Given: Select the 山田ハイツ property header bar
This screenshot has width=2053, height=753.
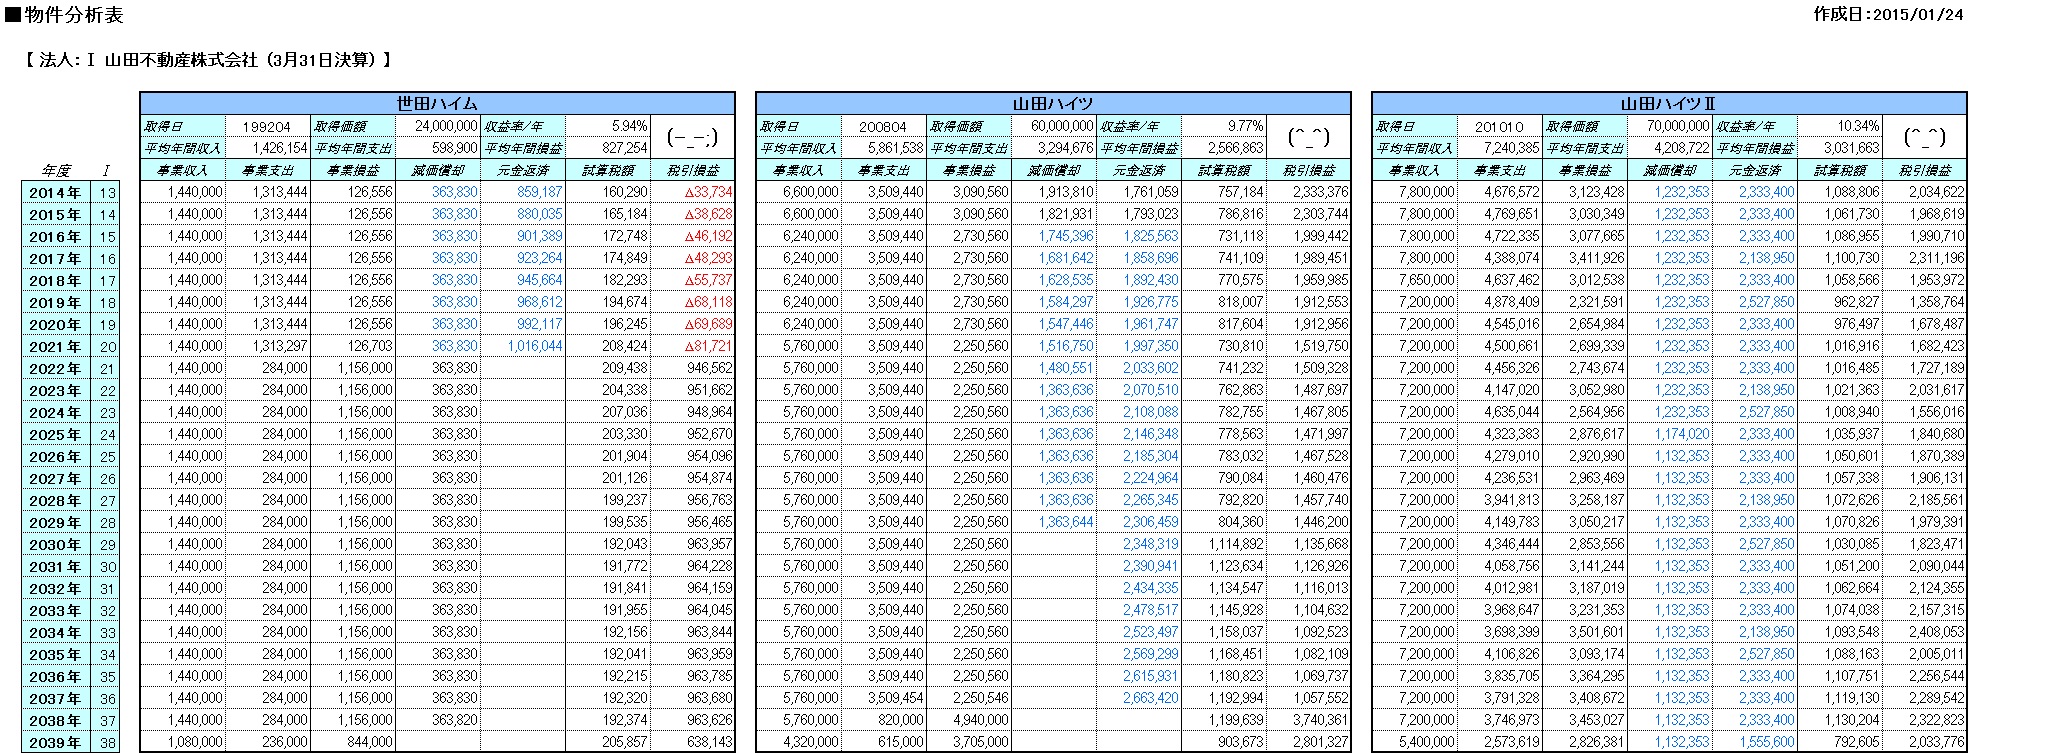Looking at the screenshot, I should [x=1053, y=104].
